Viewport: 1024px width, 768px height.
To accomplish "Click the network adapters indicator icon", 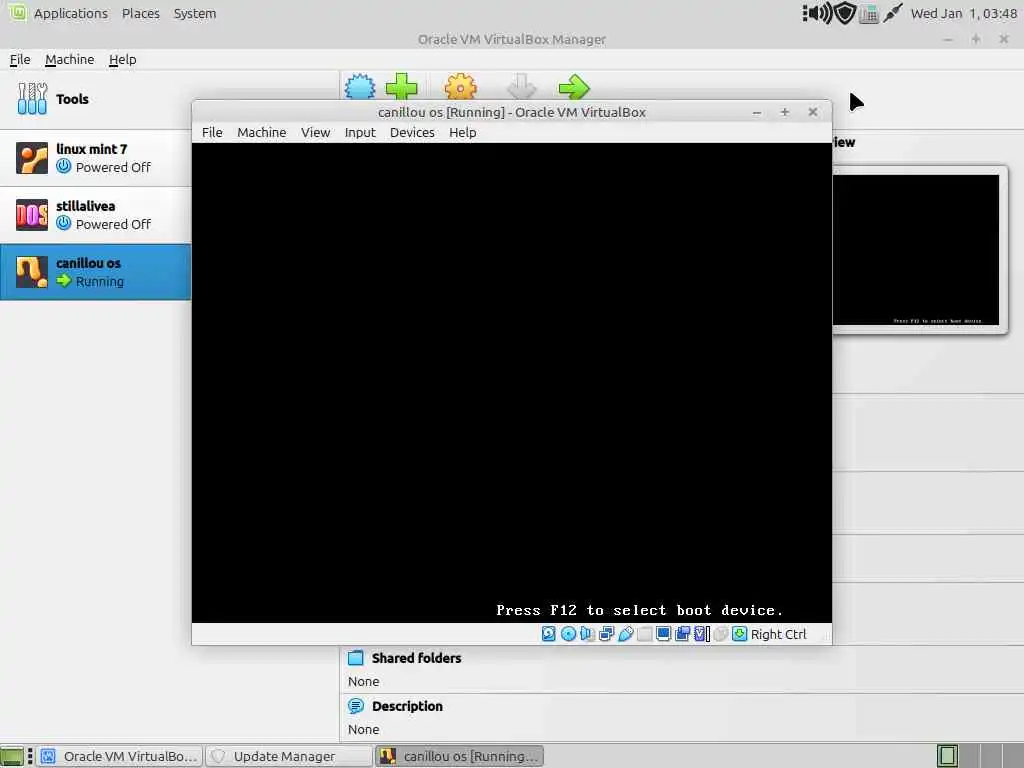I will tap(606, 633).
